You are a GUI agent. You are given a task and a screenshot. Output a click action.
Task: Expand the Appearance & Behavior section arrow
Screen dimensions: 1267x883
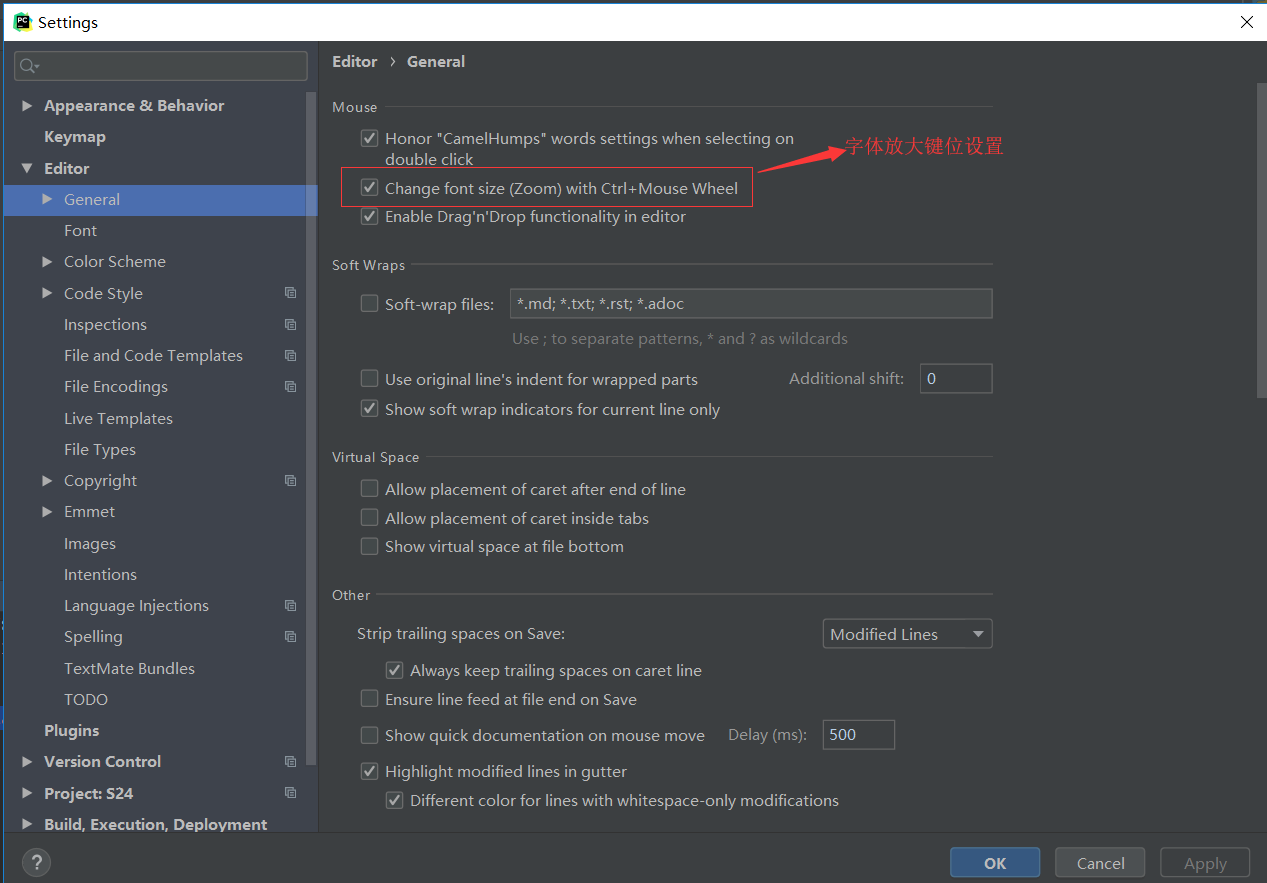(27, 105)
